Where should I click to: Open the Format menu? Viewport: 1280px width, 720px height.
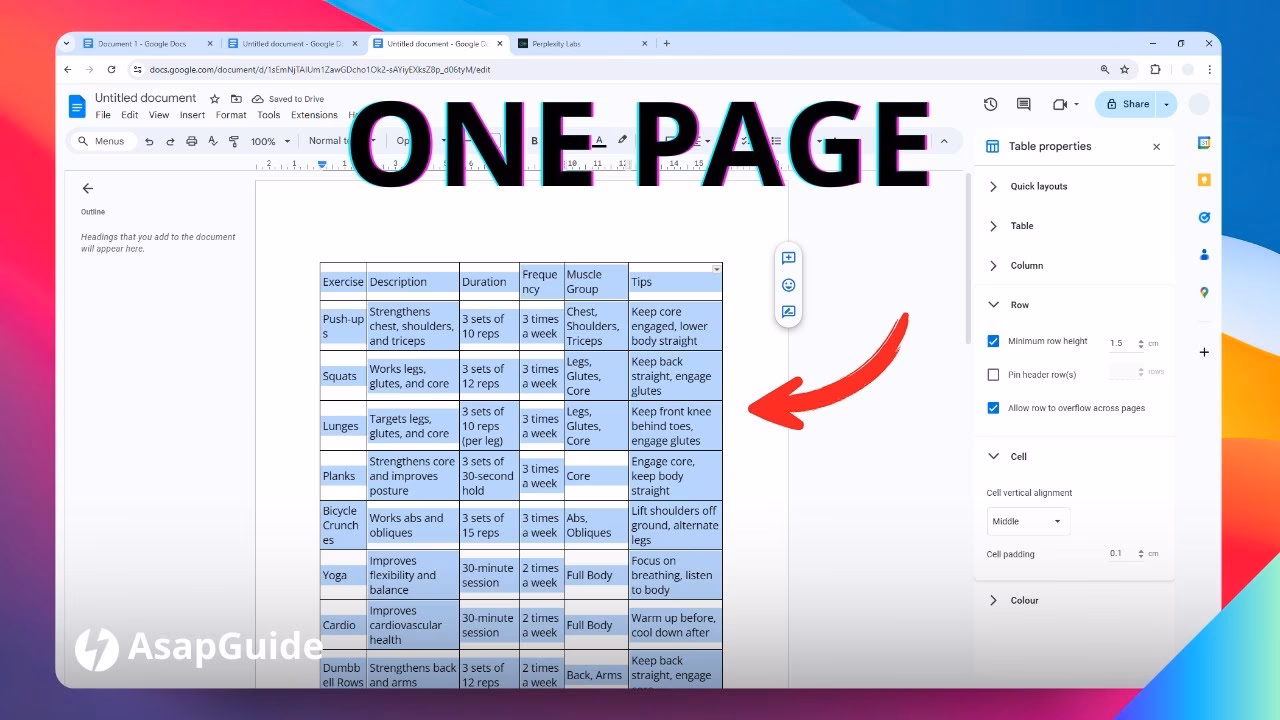click(230, 114)
